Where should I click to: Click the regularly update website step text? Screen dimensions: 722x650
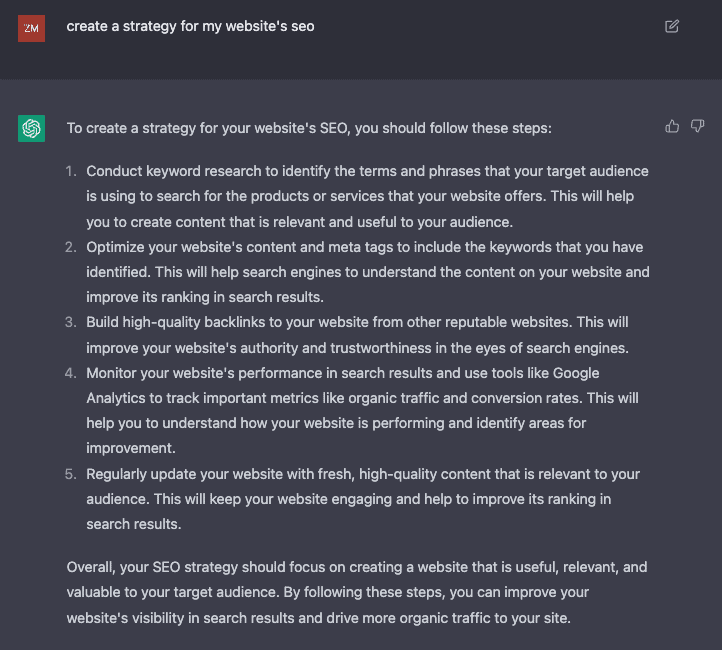click(x=362, y=498)
